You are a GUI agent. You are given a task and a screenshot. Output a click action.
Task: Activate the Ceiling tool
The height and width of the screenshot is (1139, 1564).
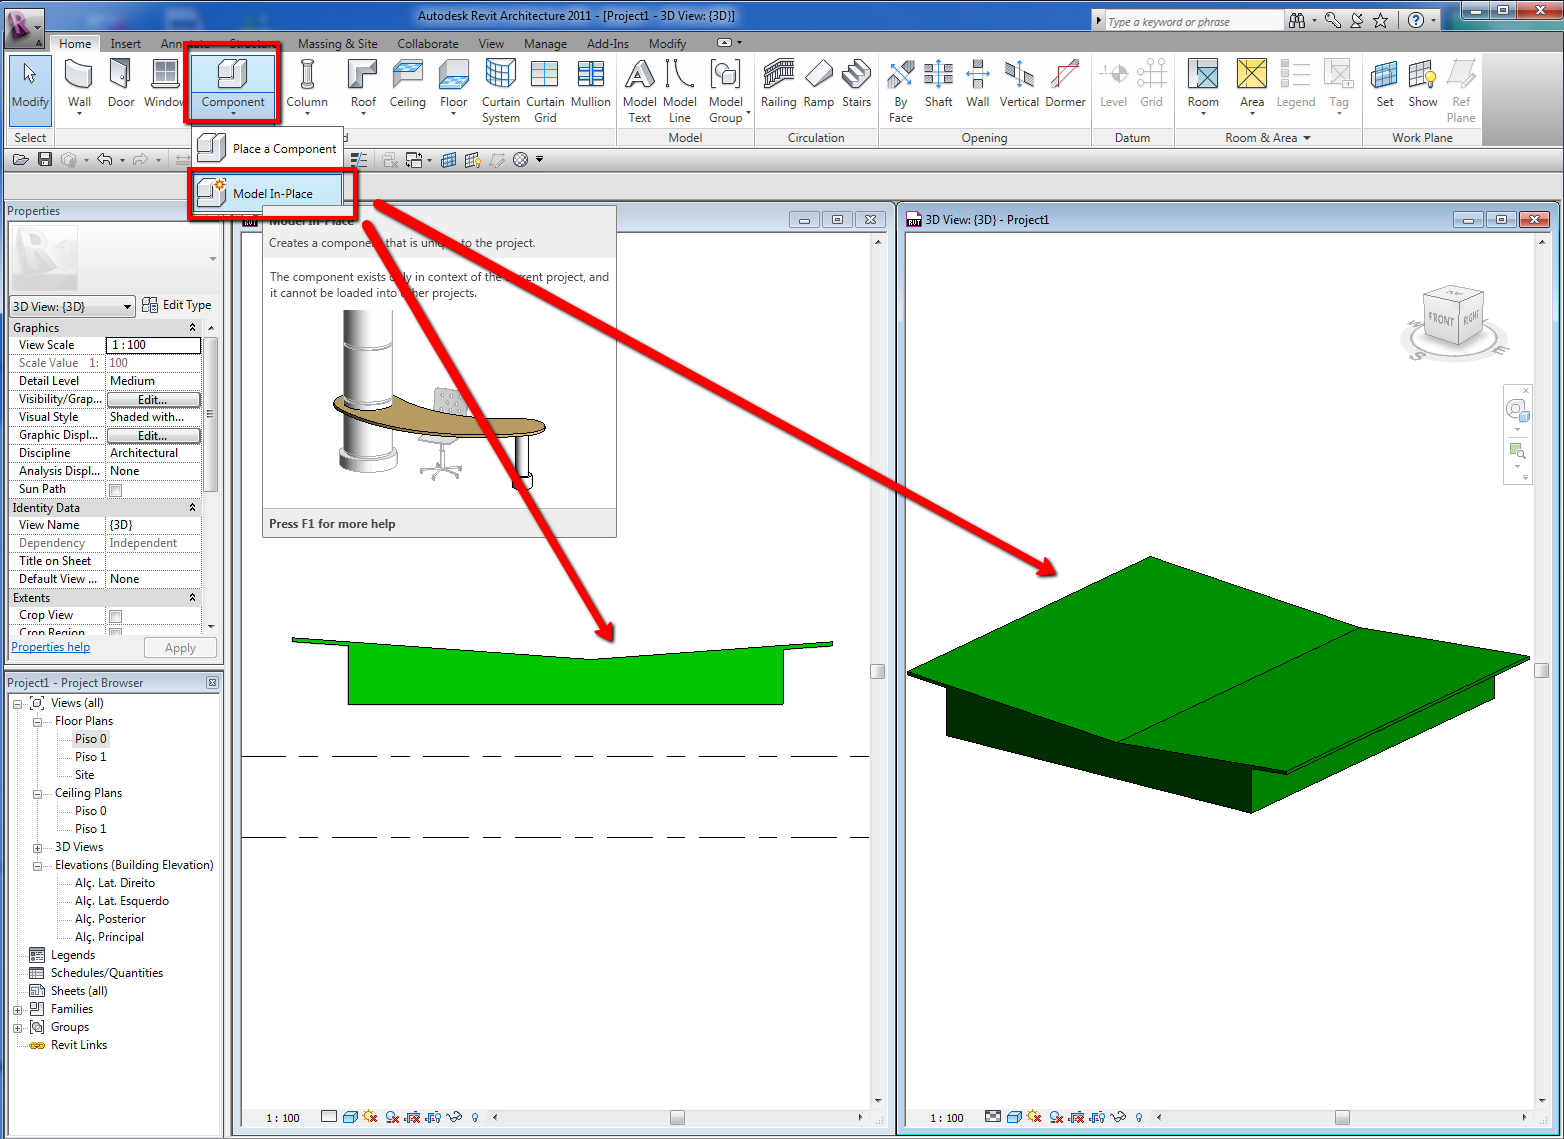(408, 84)
